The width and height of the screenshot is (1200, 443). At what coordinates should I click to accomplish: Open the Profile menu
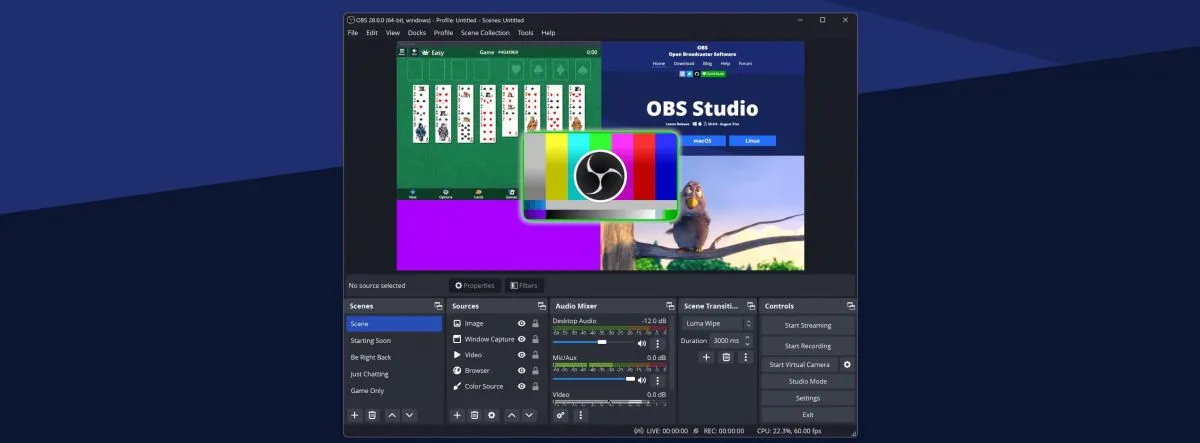point(443,33)
